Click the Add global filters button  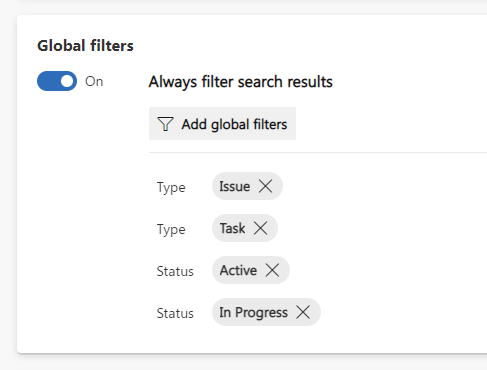tap(222, 124)
